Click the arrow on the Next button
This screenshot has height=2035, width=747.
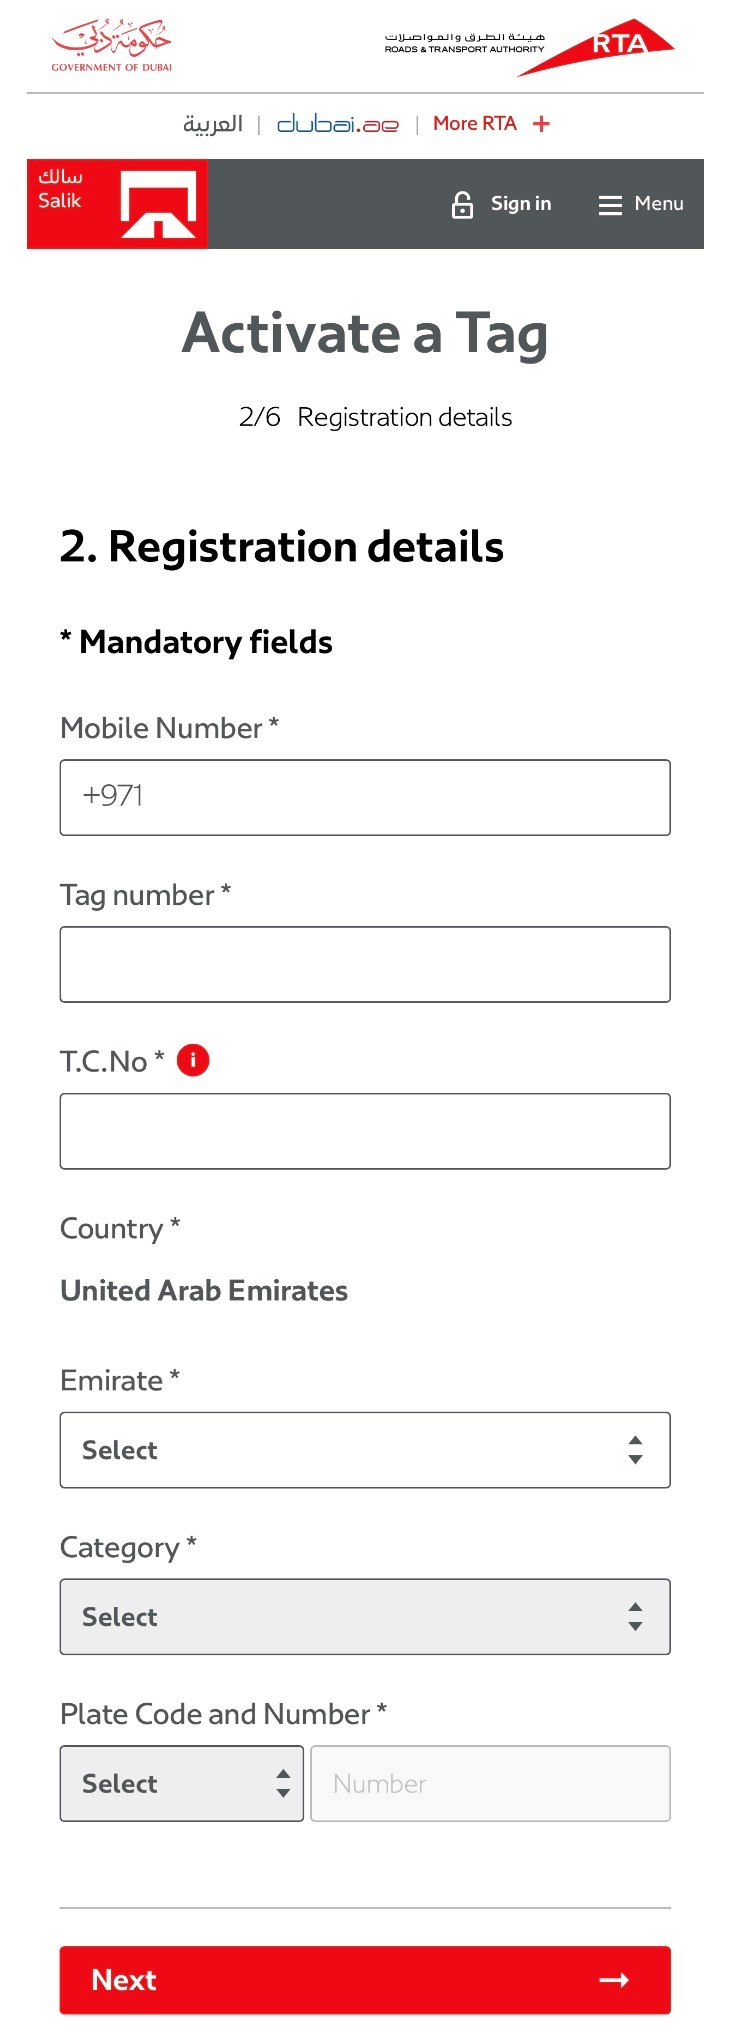click(x=614, y=1980)
